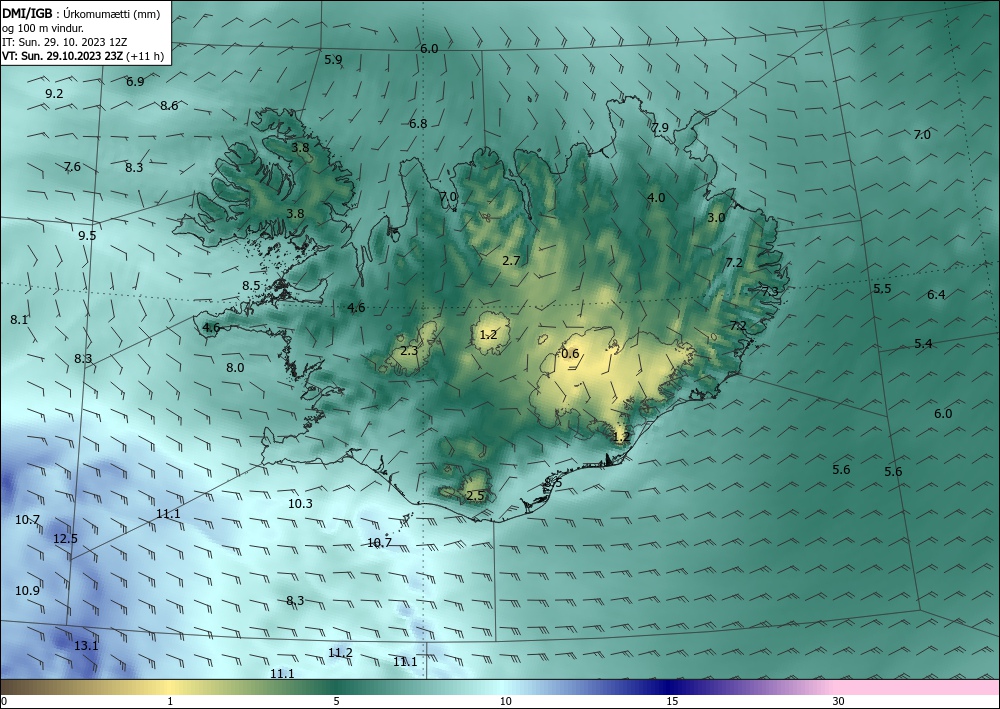
Task: Click the 7.9 value label
Action: pos(660,128)
